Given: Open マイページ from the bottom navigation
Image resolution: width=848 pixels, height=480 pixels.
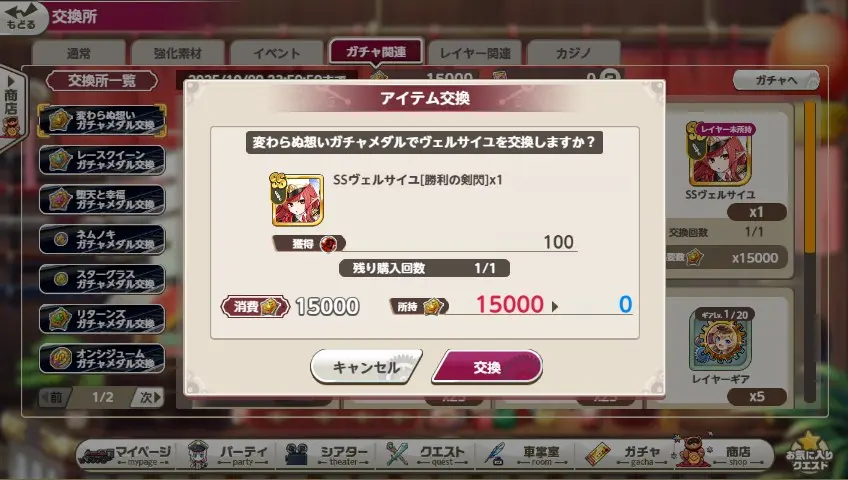Looking at the screenshot, I should coord(125,454).
